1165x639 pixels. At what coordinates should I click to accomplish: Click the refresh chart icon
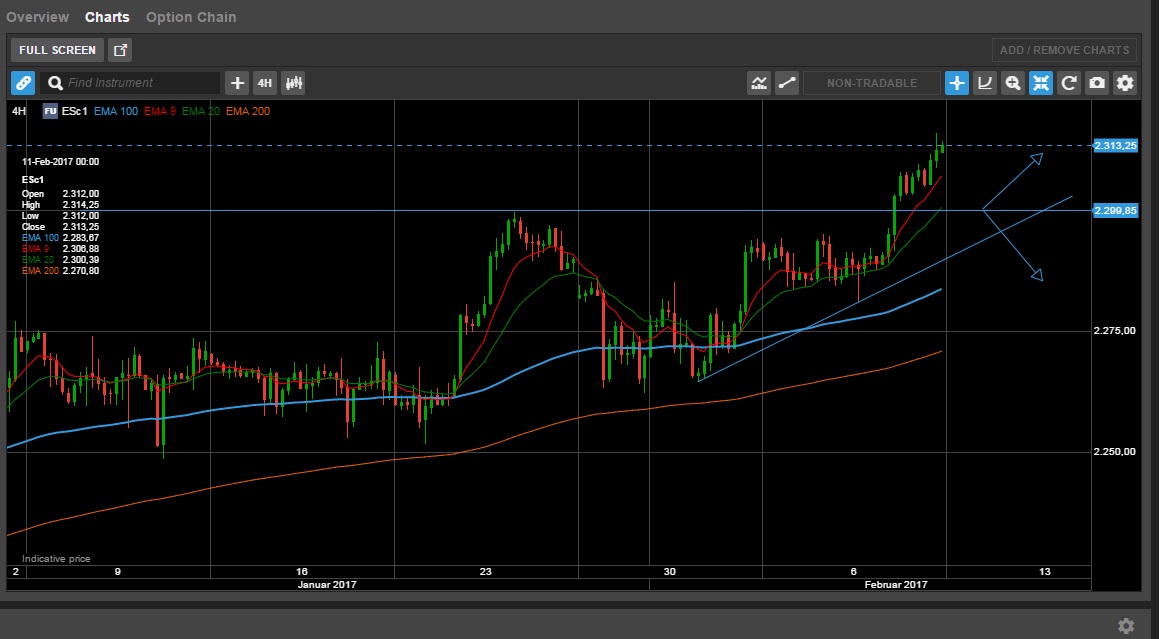[1069, 83]
